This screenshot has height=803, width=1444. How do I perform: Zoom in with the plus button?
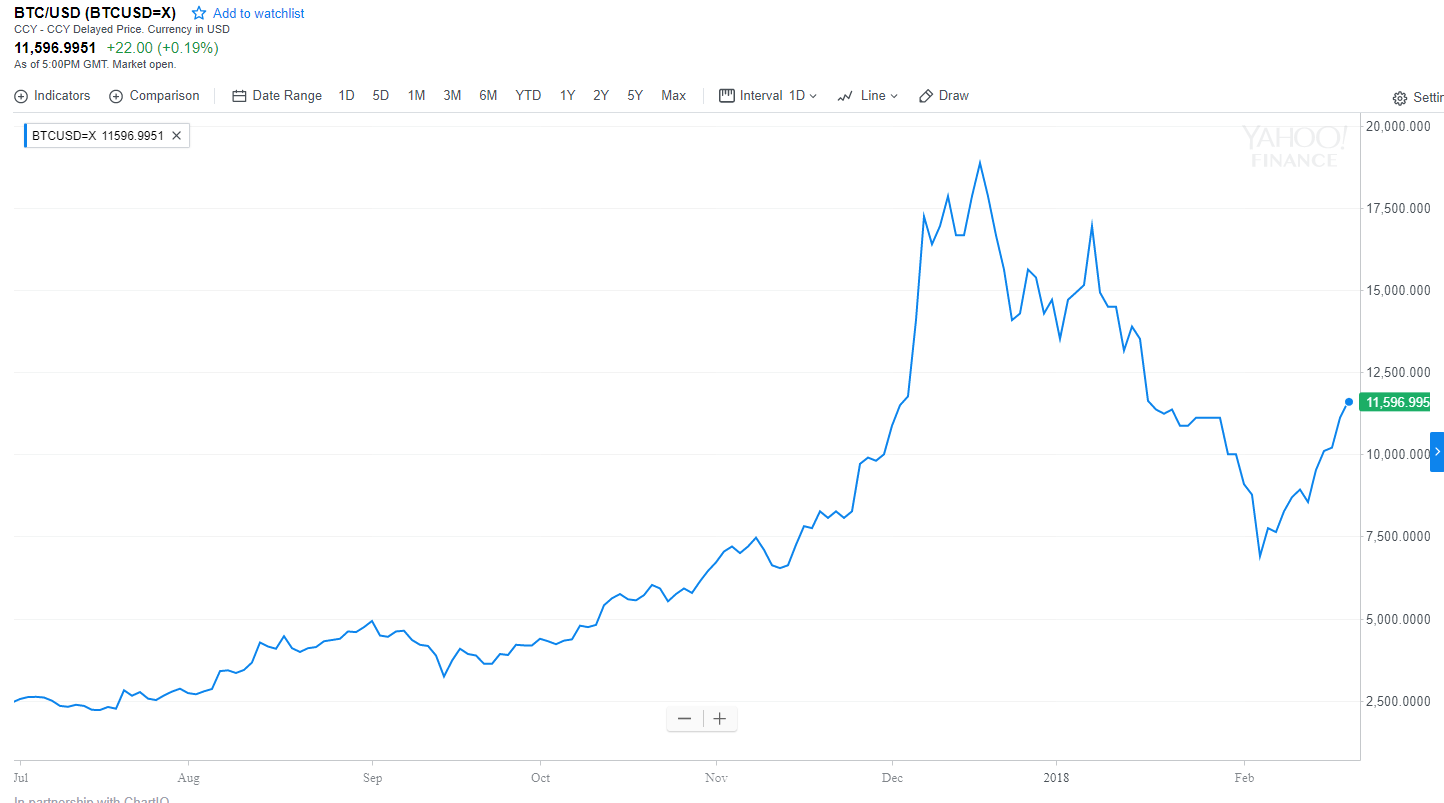pos(720,718)
